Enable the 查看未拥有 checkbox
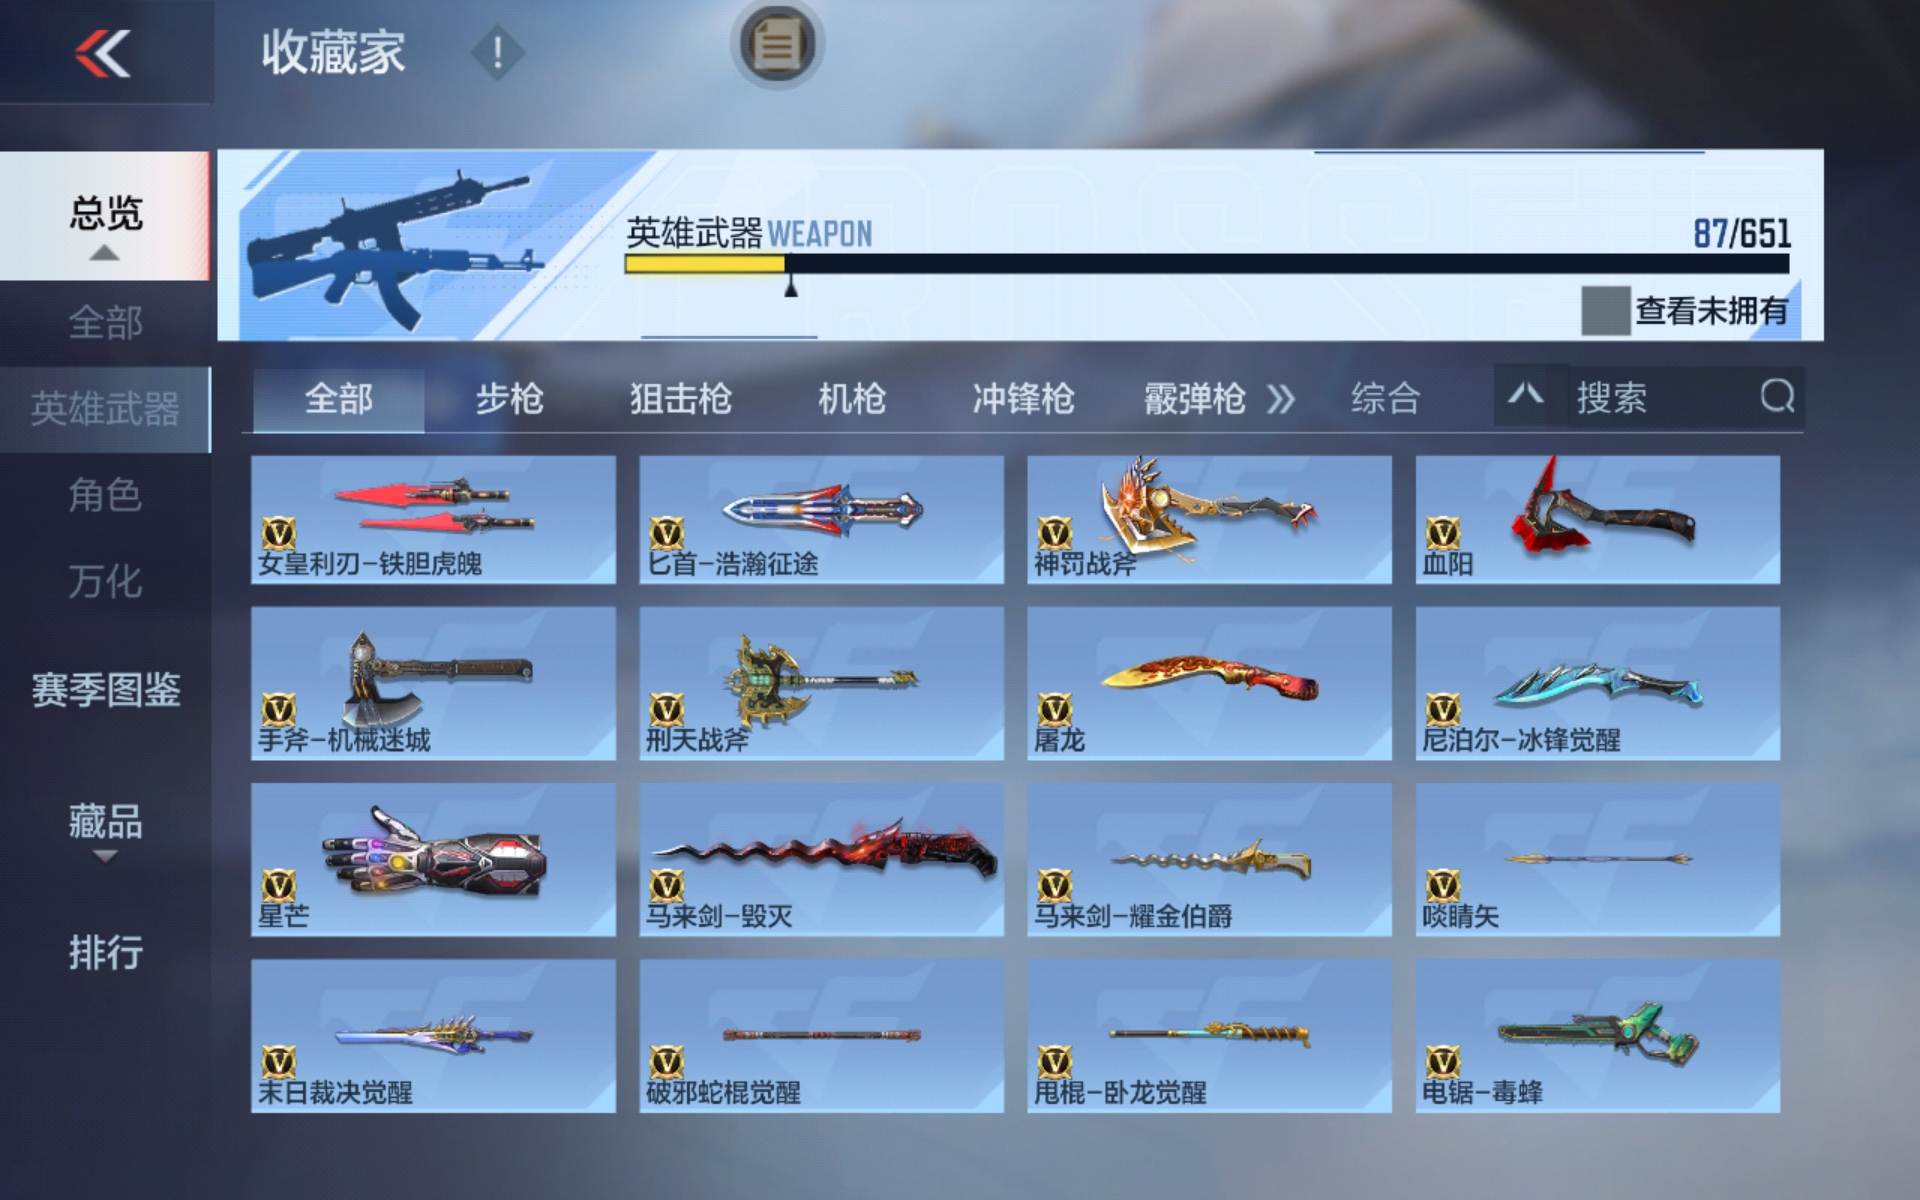 pyautogui.click(x=1605, y=311)
